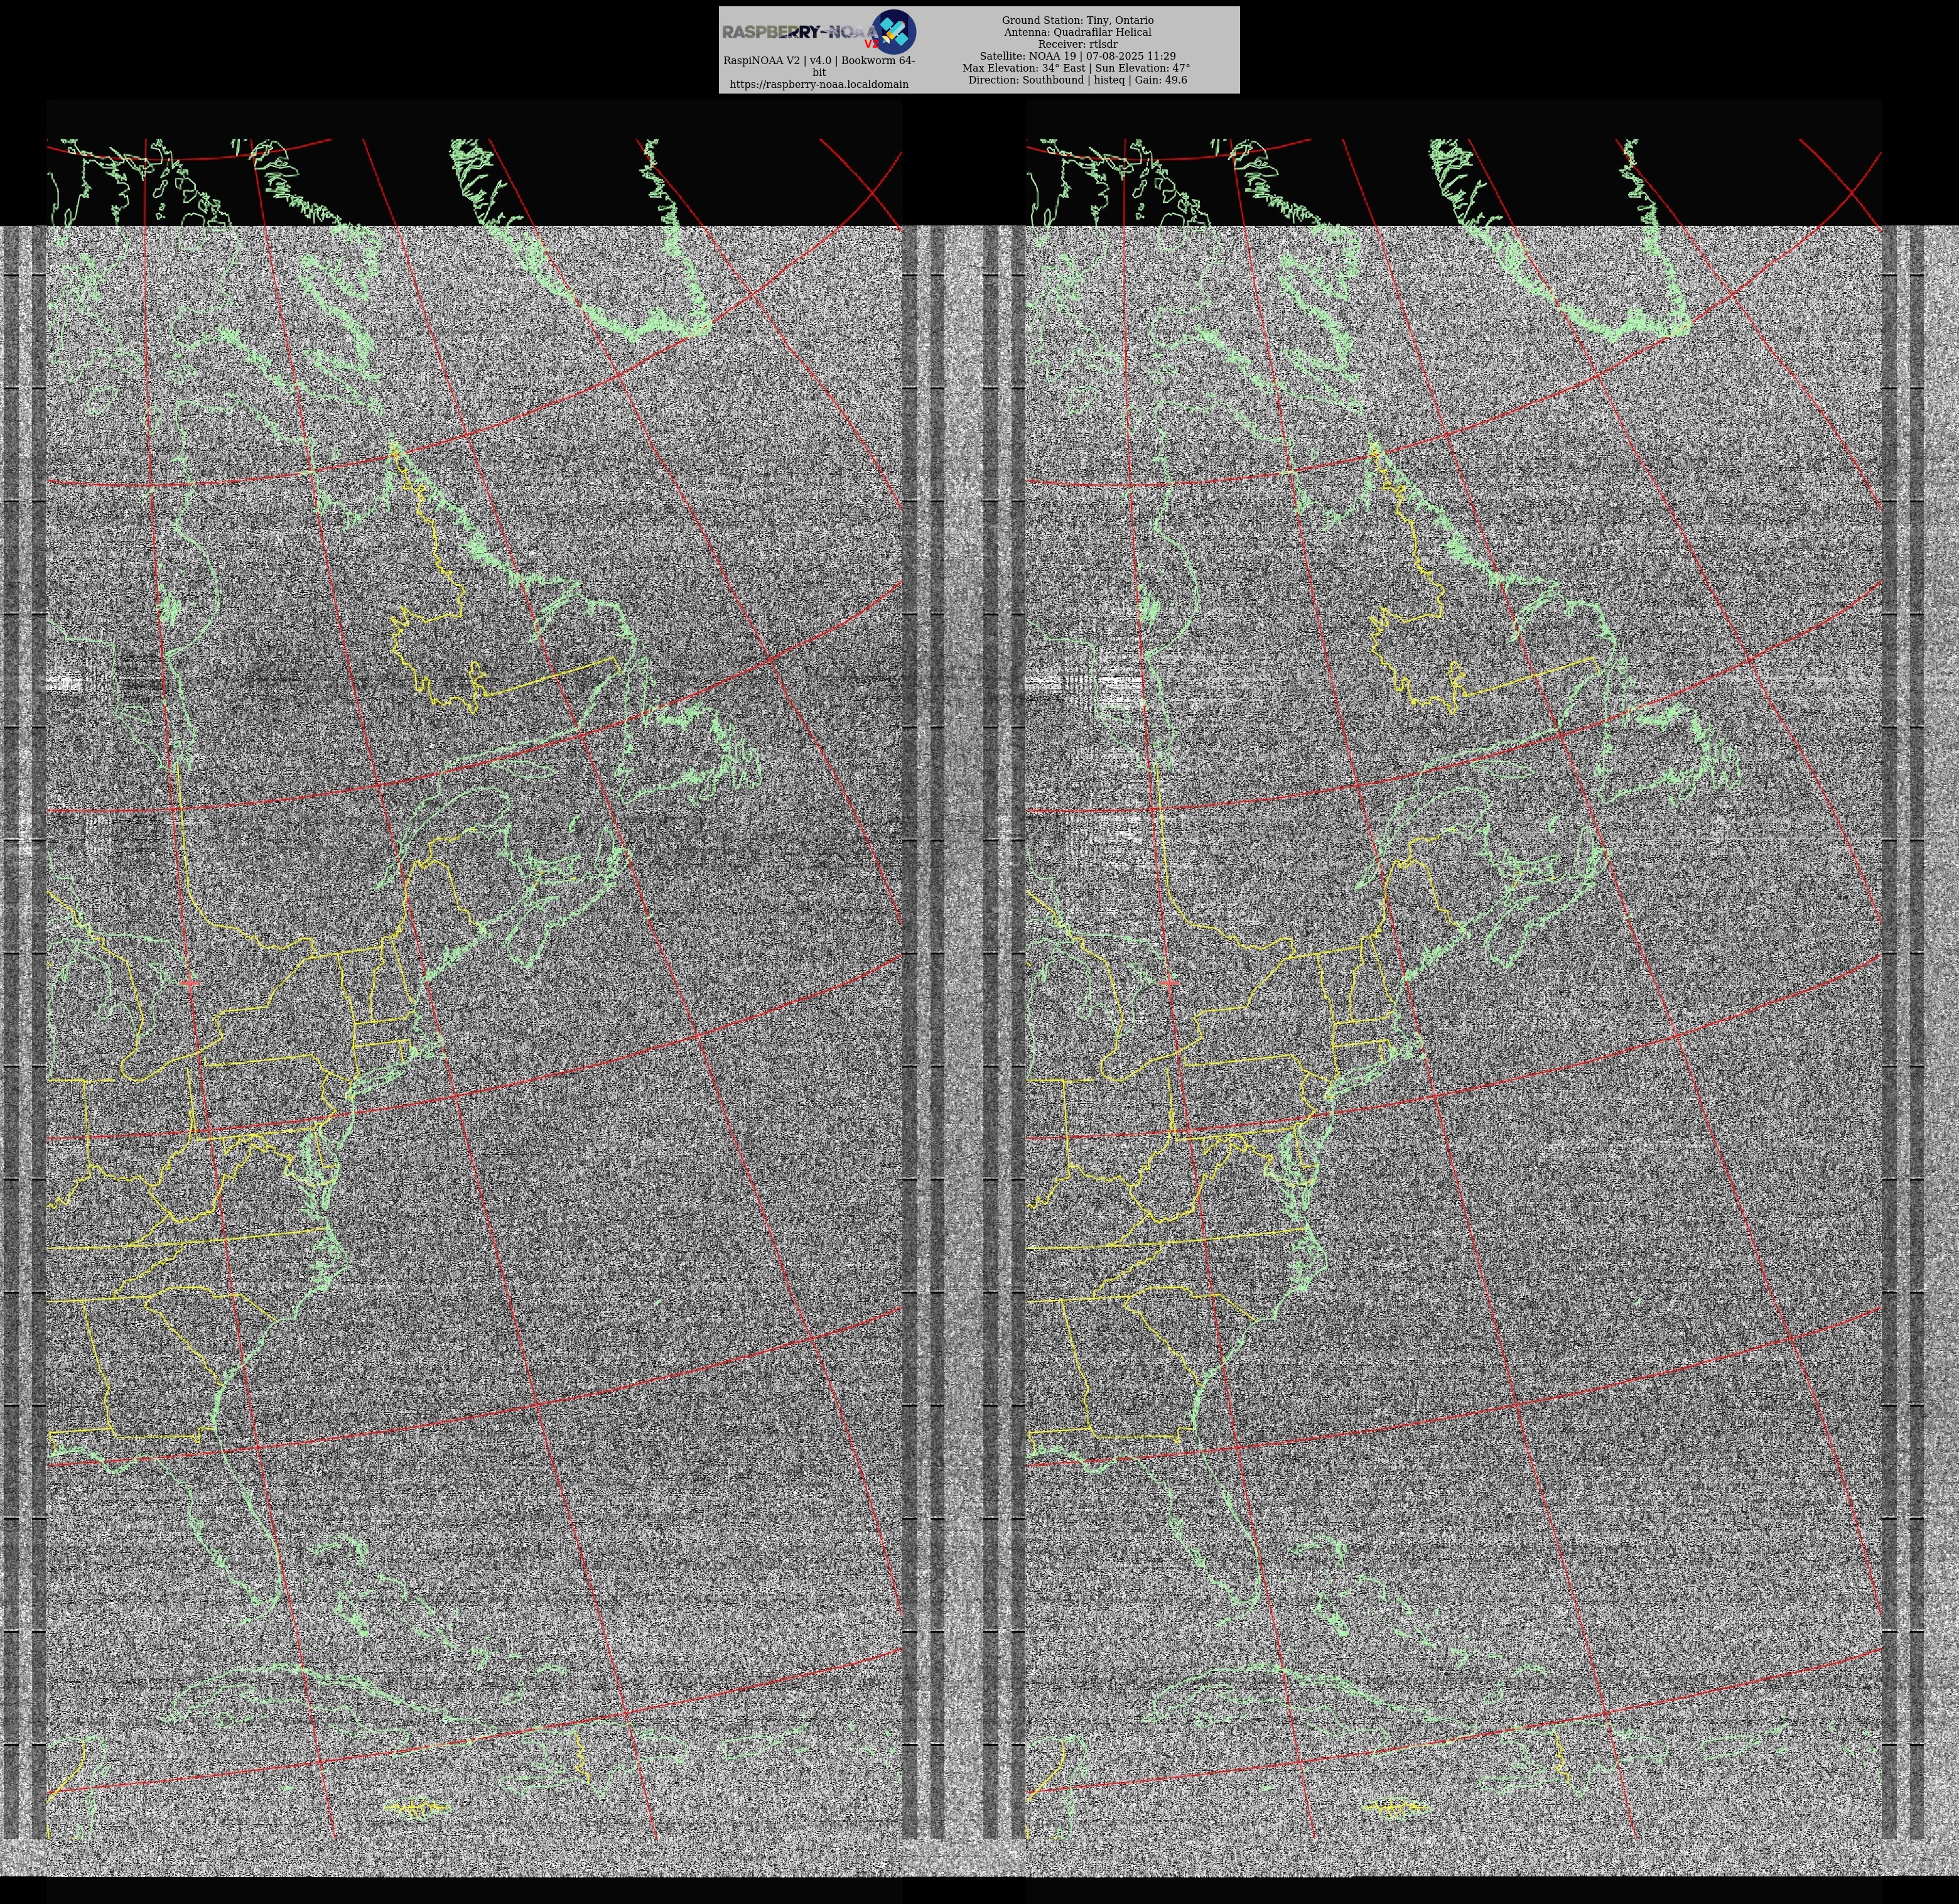
Task: Click the Ground Station: Tiny, Ontario text
Action: 1077,20
